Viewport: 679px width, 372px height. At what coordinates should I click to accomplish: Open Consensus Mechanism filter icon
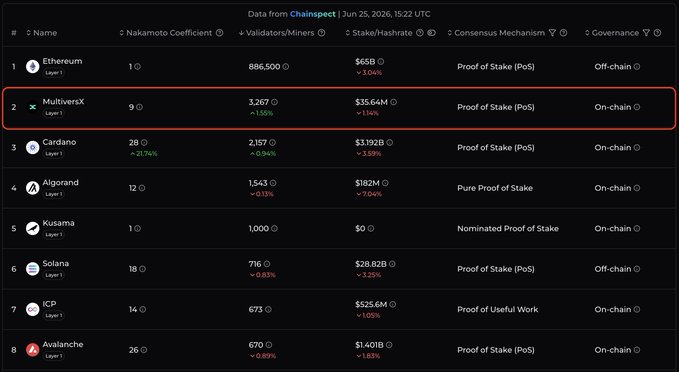click(x=552, y=33)
